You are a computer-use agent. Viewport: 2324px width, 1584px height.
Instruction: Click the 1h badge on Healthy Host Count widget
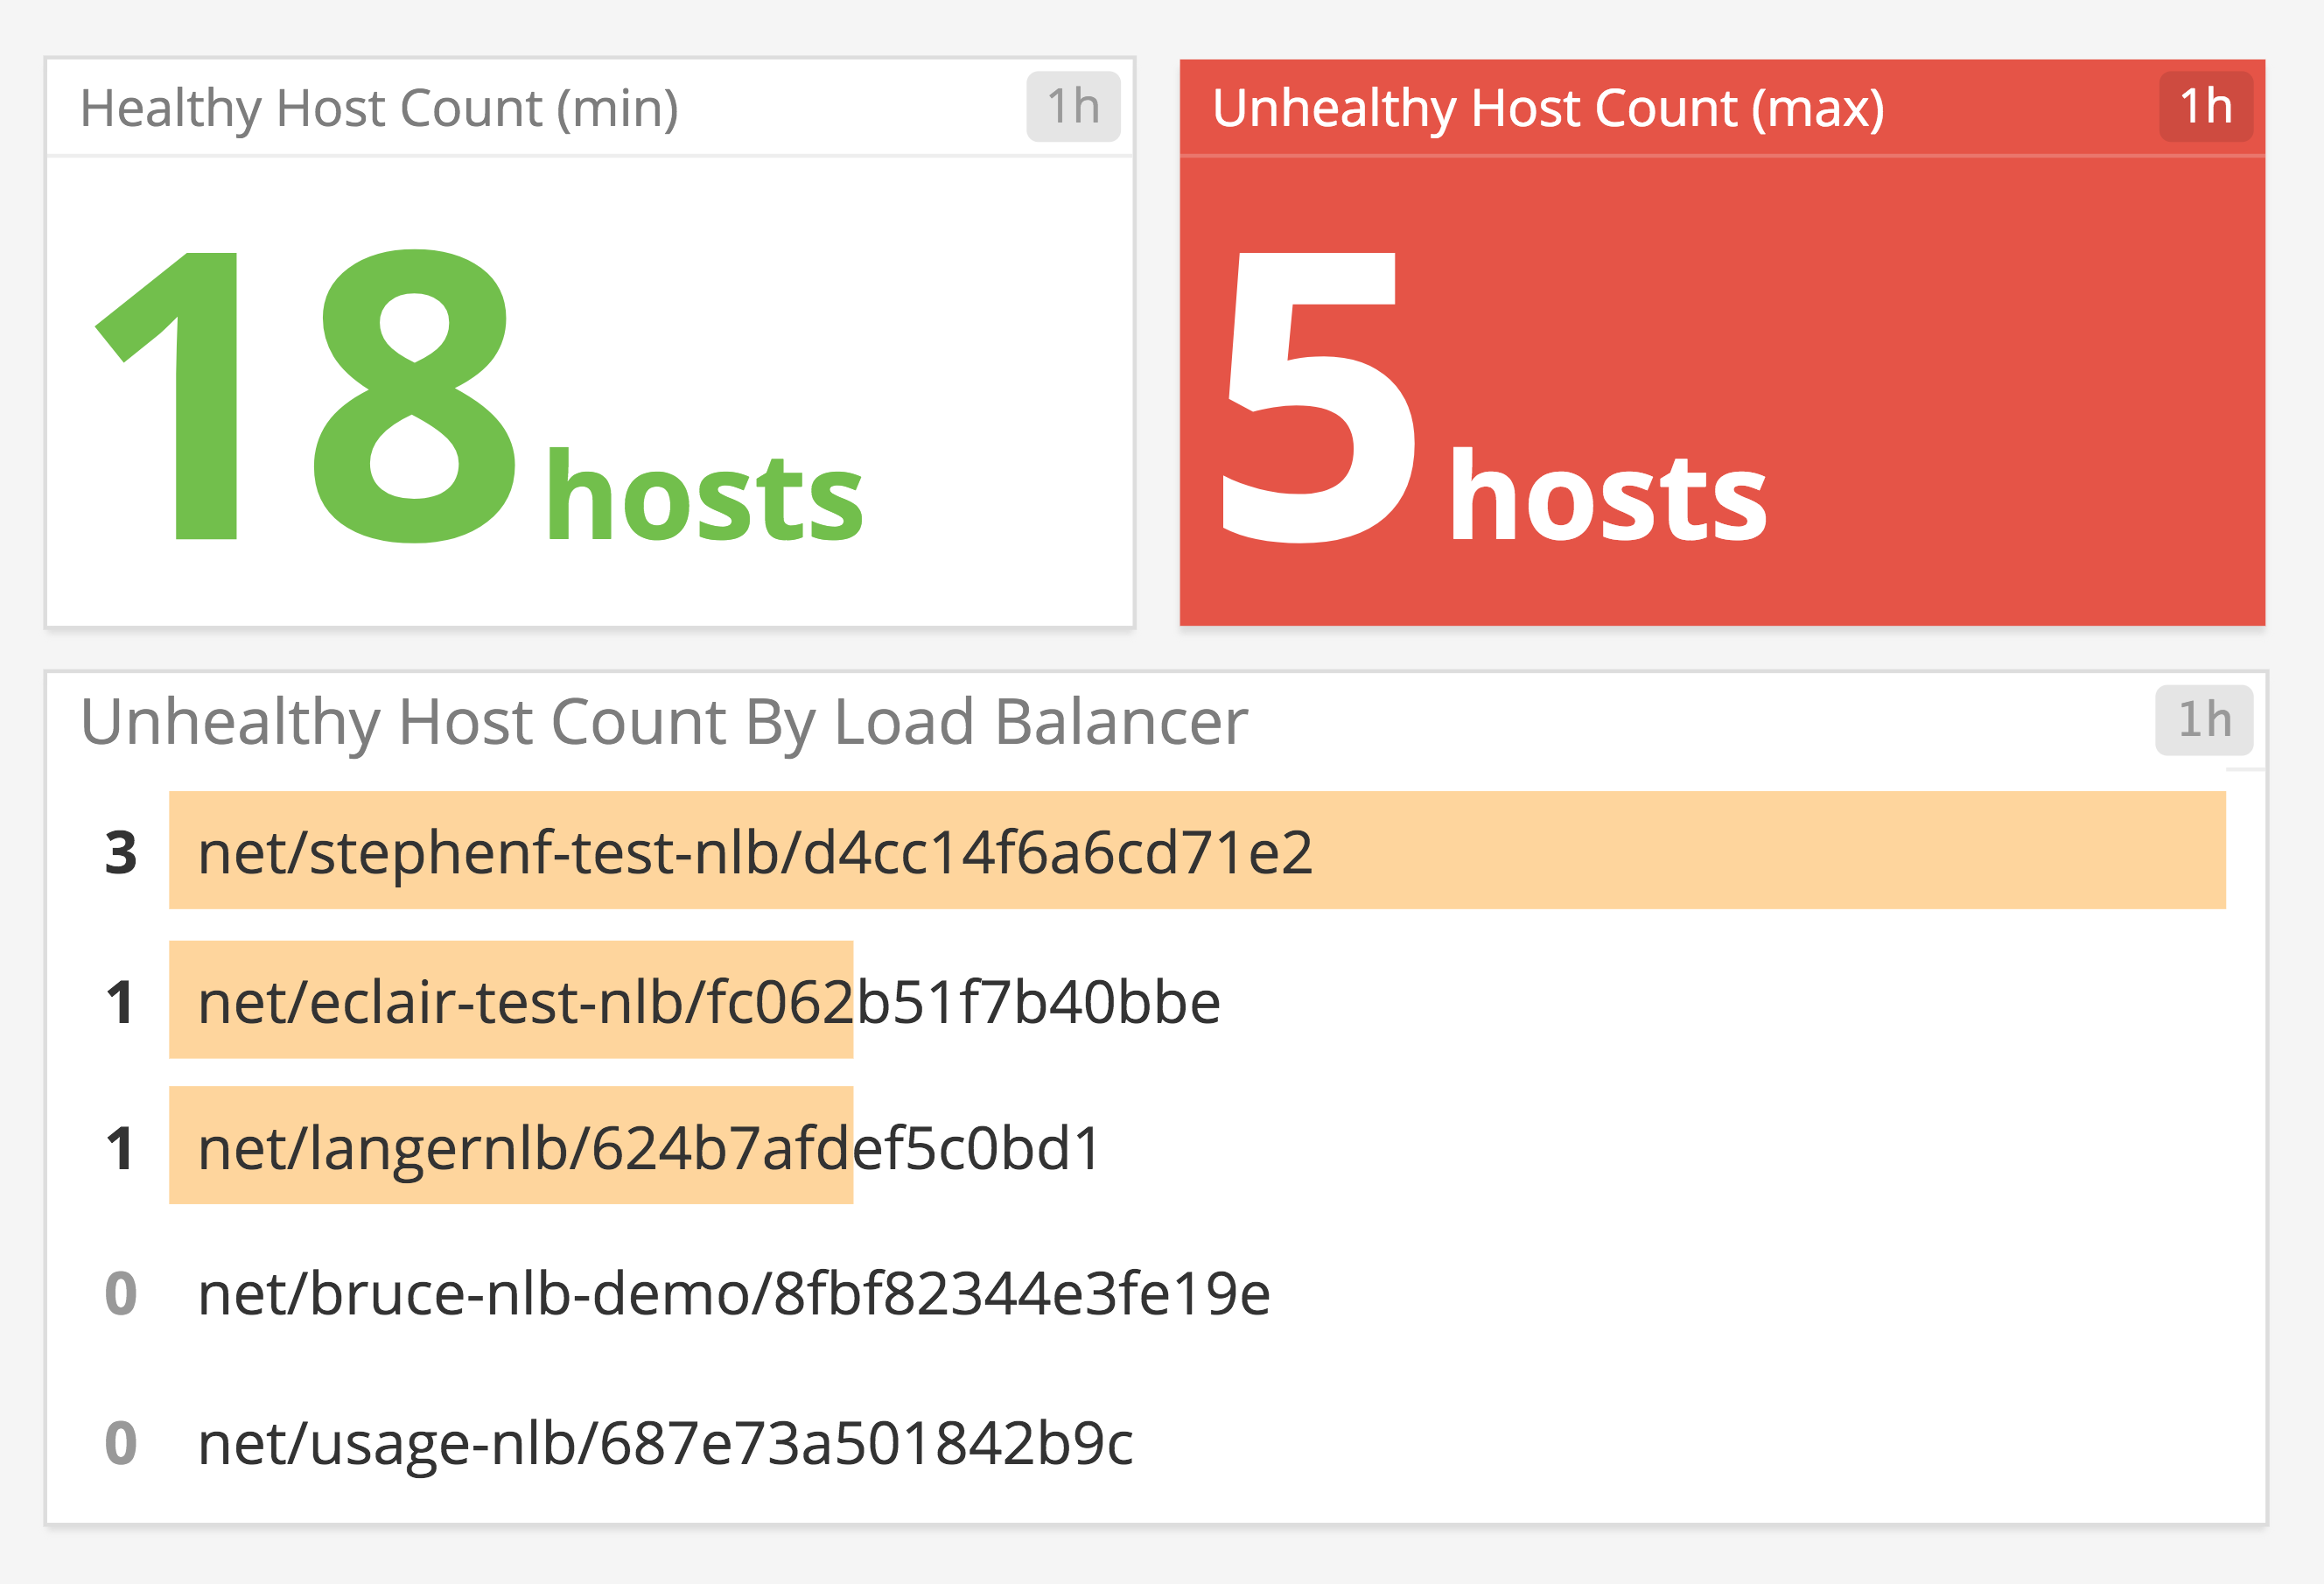1072,105
